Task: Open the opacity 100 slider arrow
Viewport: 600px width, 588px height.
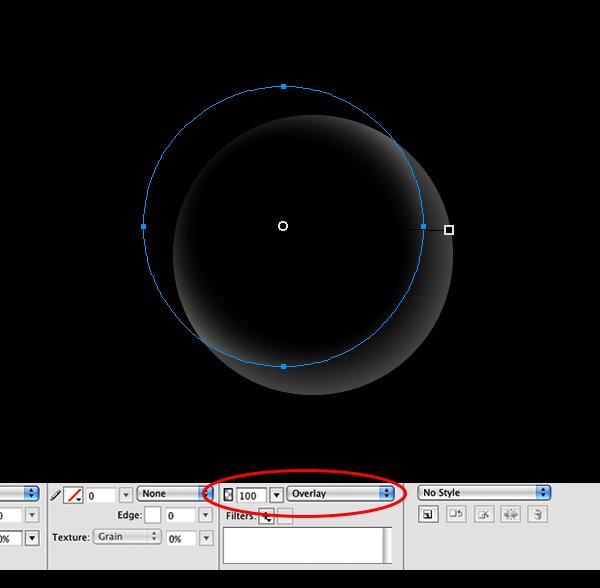Action: (x=276, y=495)
